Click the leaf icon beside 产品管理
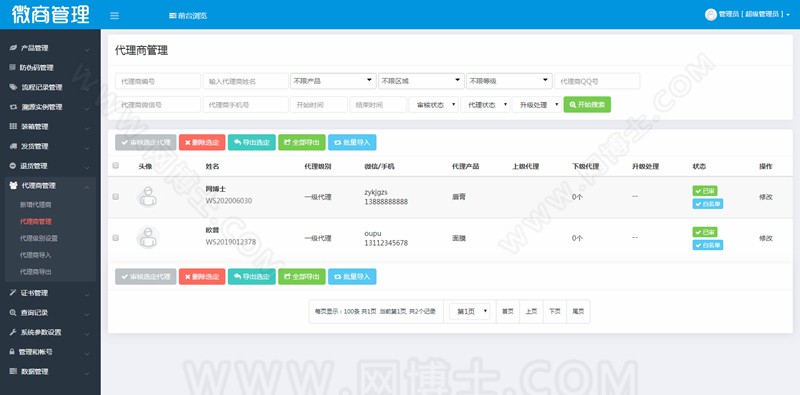The height and width of the screenshot is (395, 800). click(x=13, y=48)
